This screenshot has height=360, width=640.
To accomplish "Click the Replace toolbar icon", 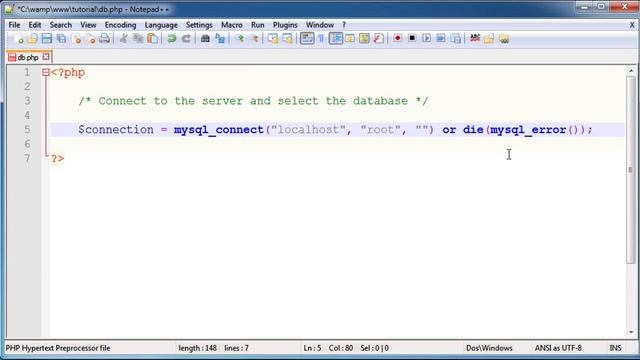I will coord(220,39).
